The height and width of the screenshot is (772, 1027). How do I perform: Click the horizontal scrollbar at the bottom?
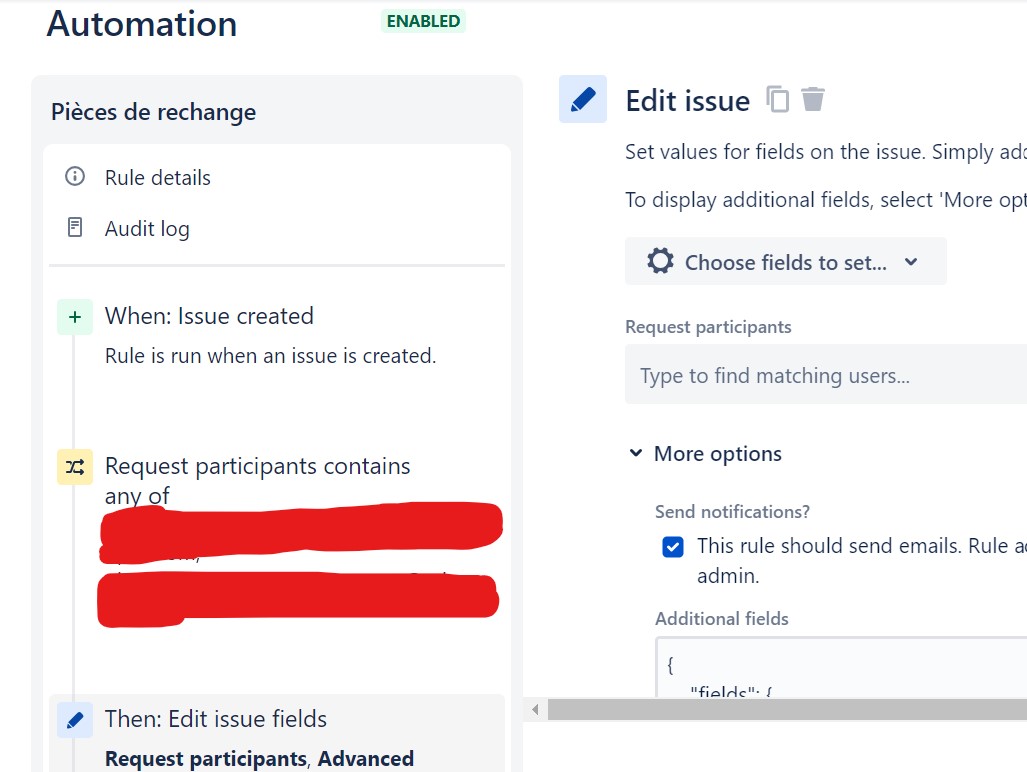(x=780, y=709)
